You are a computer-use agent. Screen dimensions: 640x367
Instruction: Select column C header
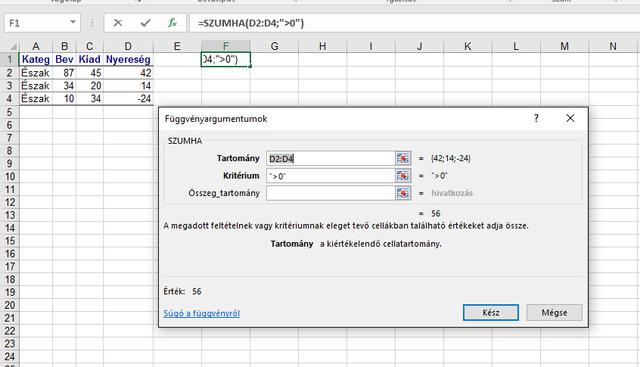tap(89, 46)
